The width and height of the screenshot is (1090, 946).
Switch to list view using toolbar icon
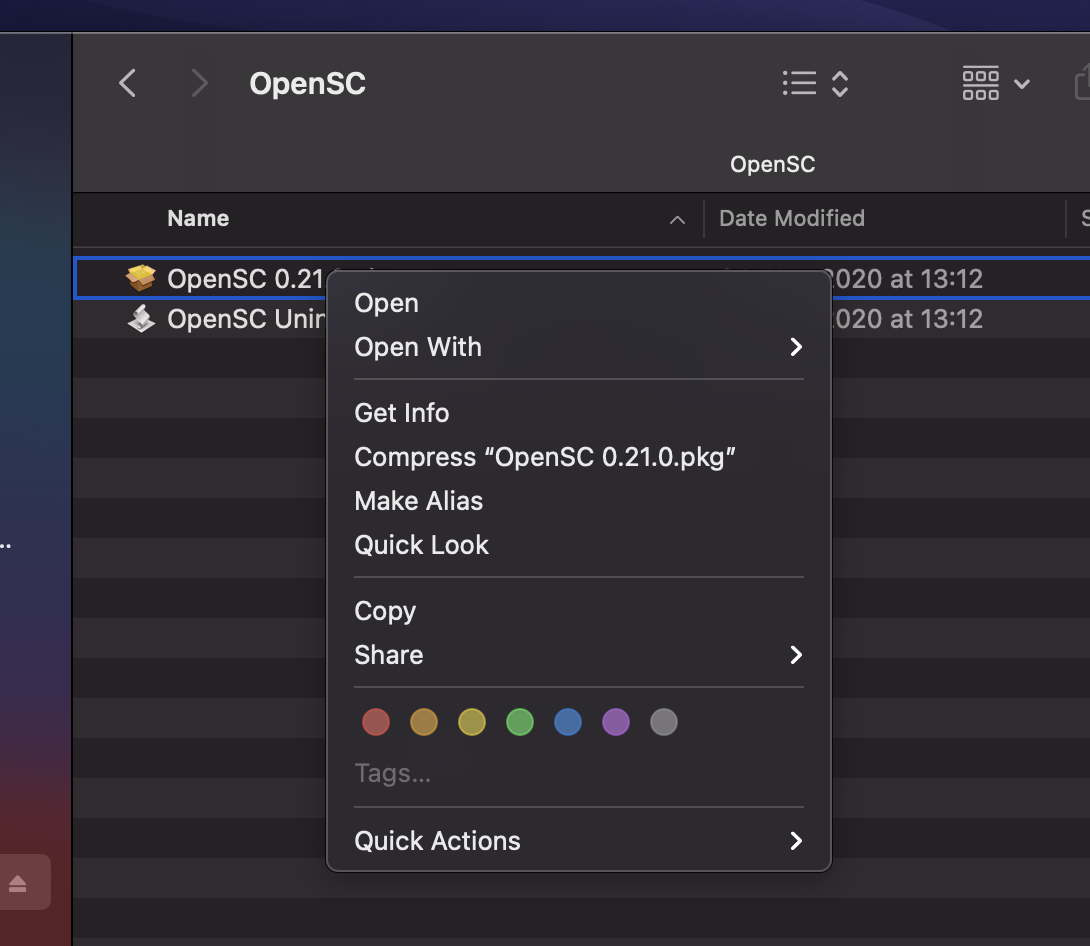point(798,84)
